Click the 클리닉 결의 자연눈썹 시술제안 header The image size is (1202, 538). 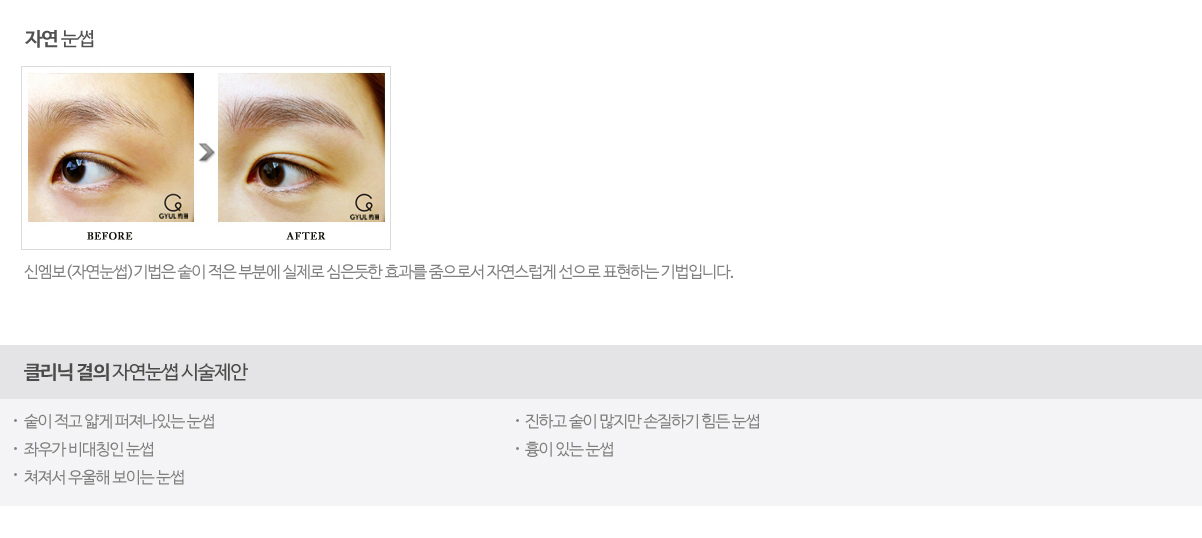(x=135, y=372)
